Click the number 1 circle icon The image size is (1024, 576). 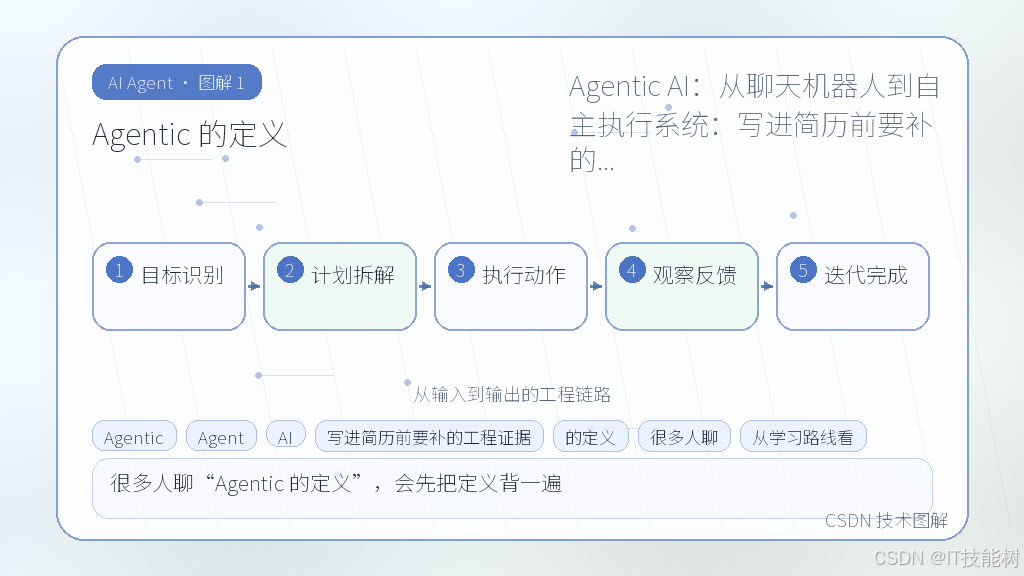click(120, 270)
